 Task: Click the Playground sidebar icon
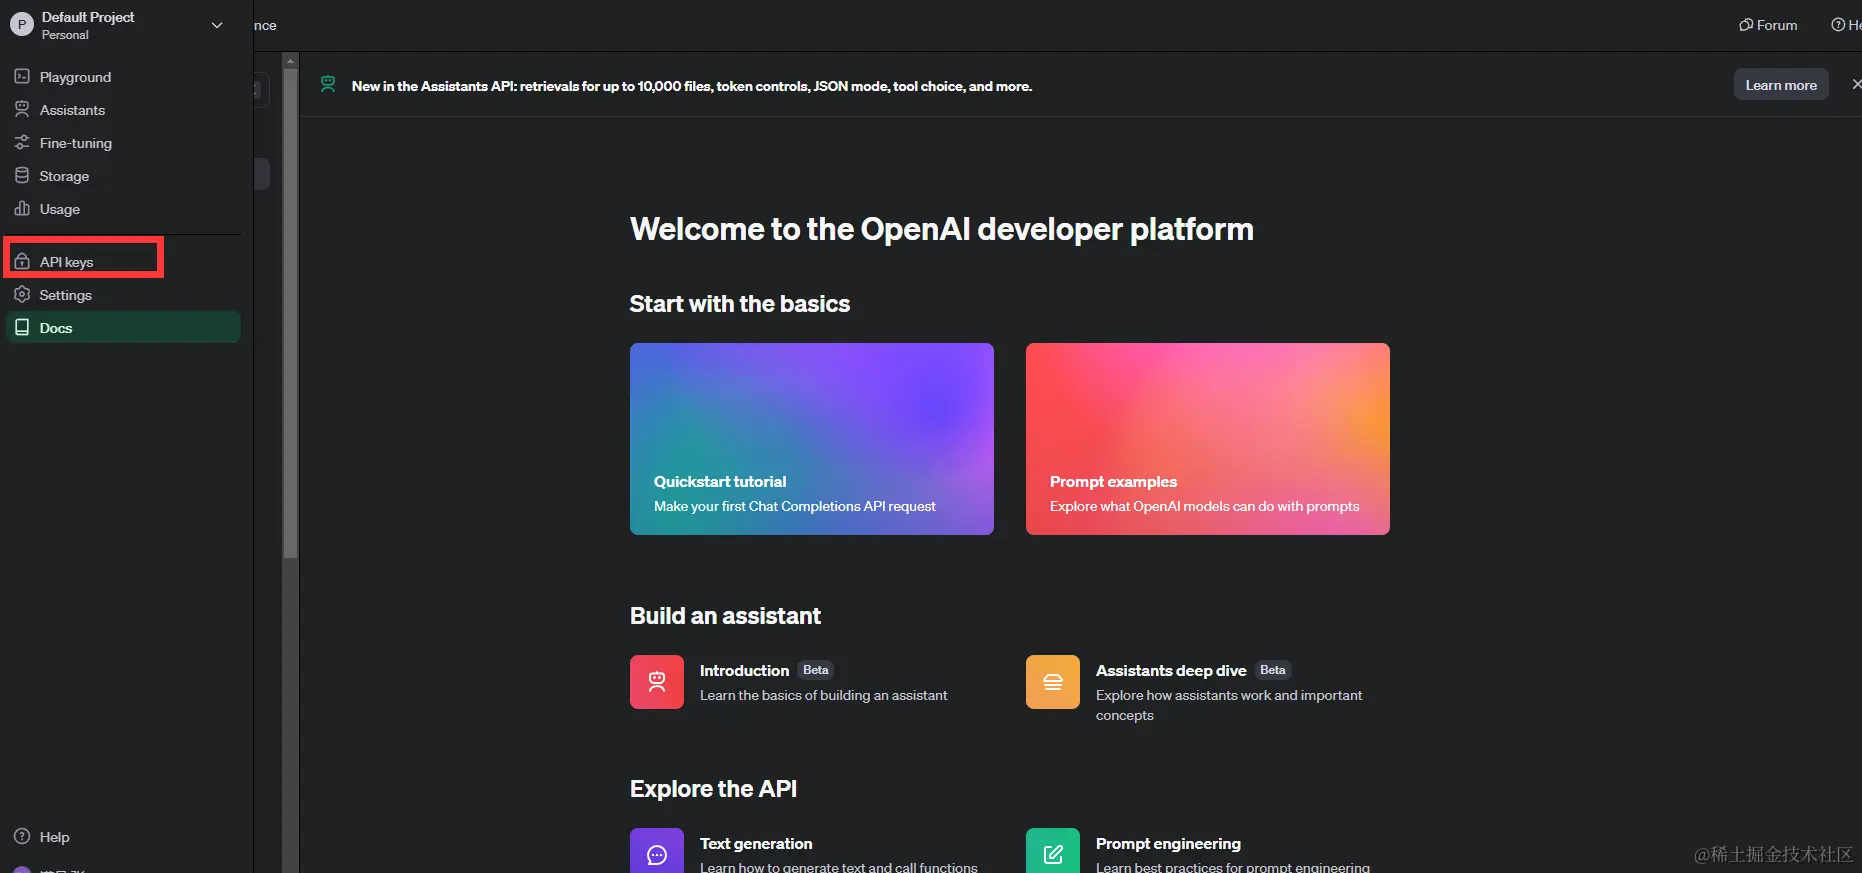click(x=22, y=76)
